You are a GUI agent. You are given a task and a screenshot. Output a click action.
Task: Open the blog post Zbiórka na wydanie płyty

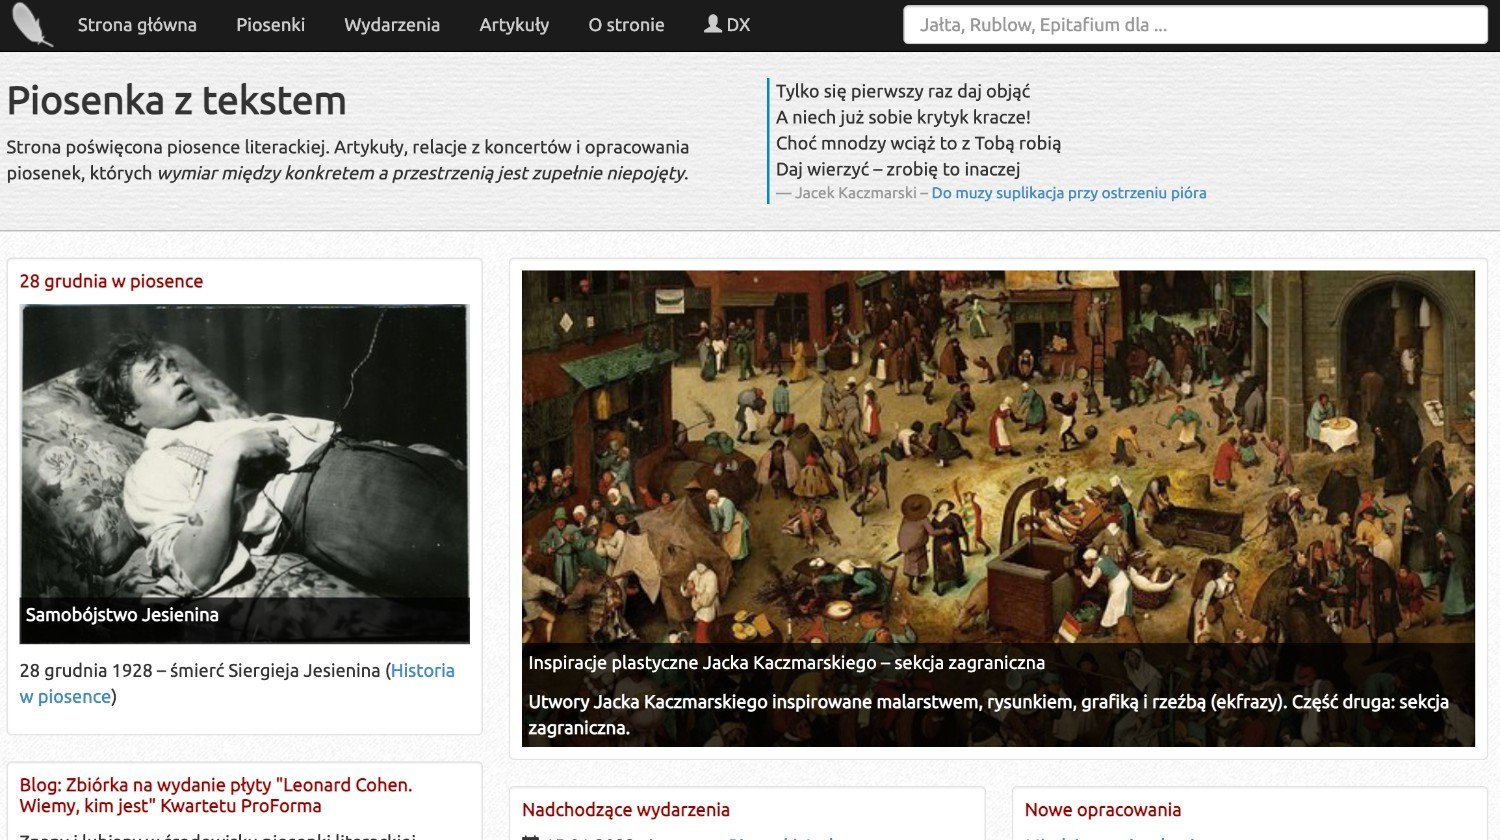click(216, 795)
